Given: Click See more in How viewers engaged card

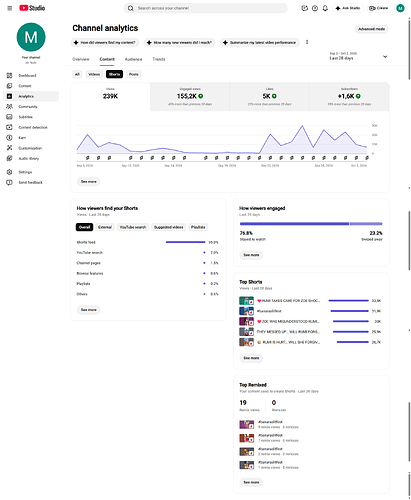Looking at the screenshot, I should click(x=251, y=255).
